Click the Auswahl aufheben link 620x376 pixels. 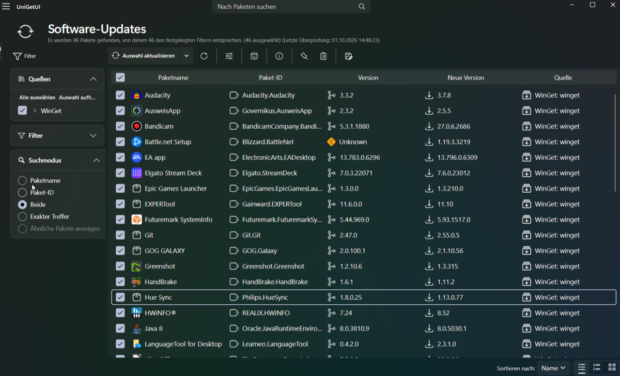[77, 97]
